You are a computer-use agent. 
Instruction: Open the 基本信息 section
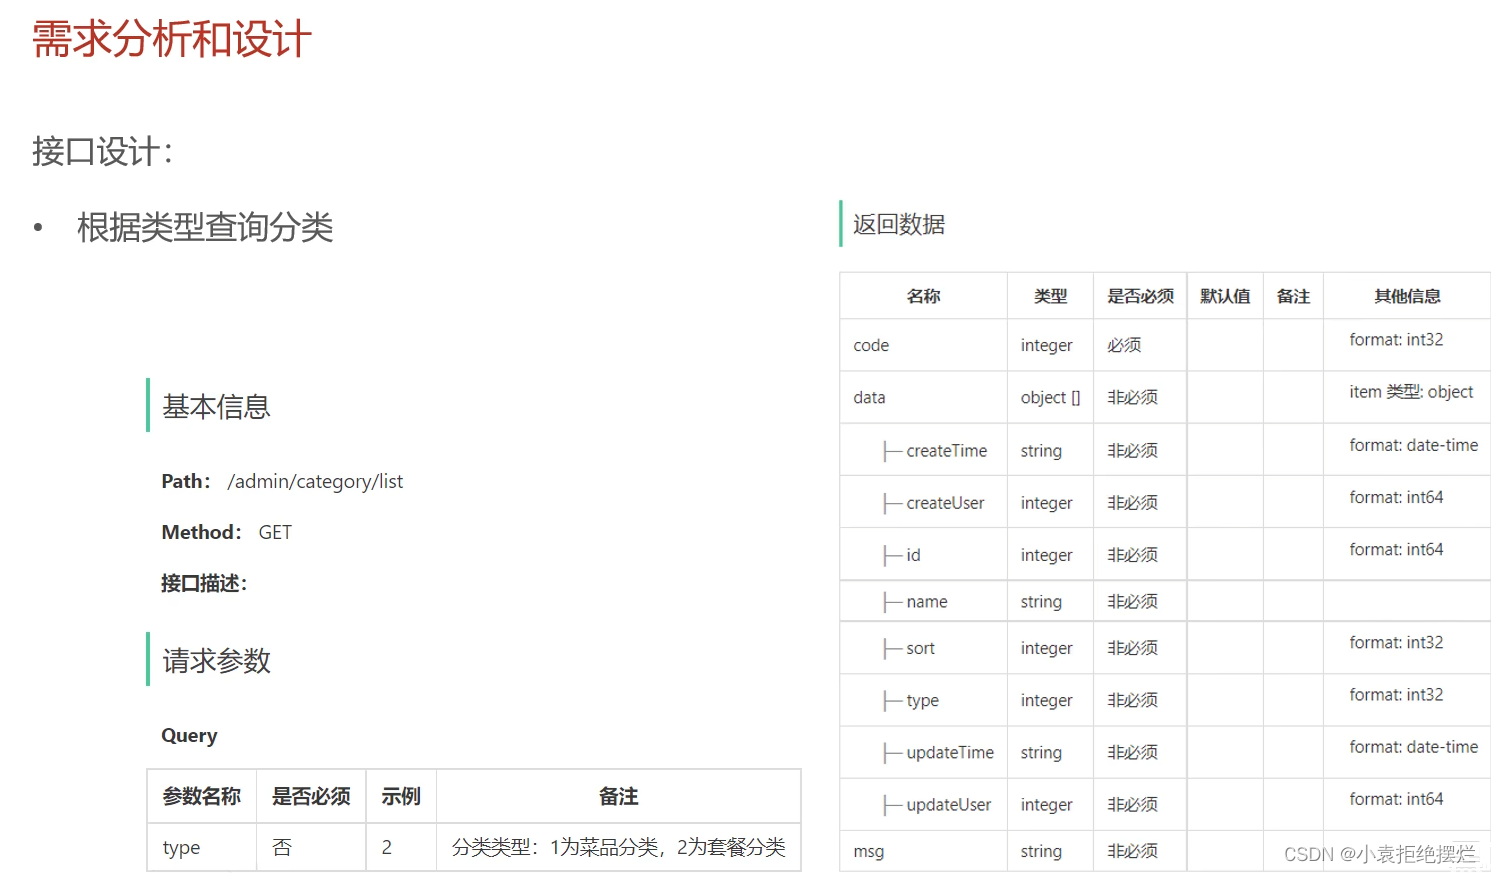[x=215, y=405]
